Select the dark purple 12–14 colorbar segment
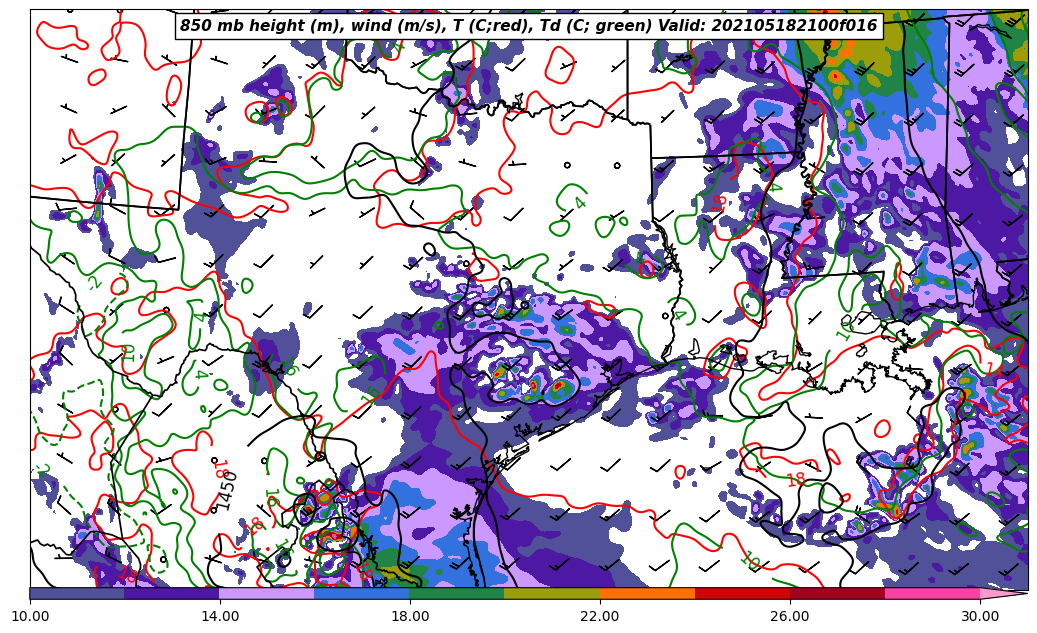 [172, 593]
